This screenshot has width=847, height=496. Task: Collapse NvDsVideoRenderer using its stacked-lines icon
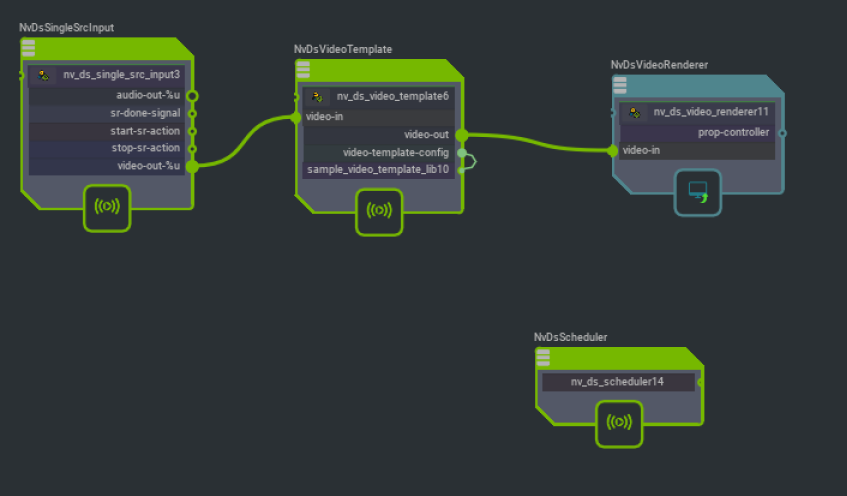(620, 84)
